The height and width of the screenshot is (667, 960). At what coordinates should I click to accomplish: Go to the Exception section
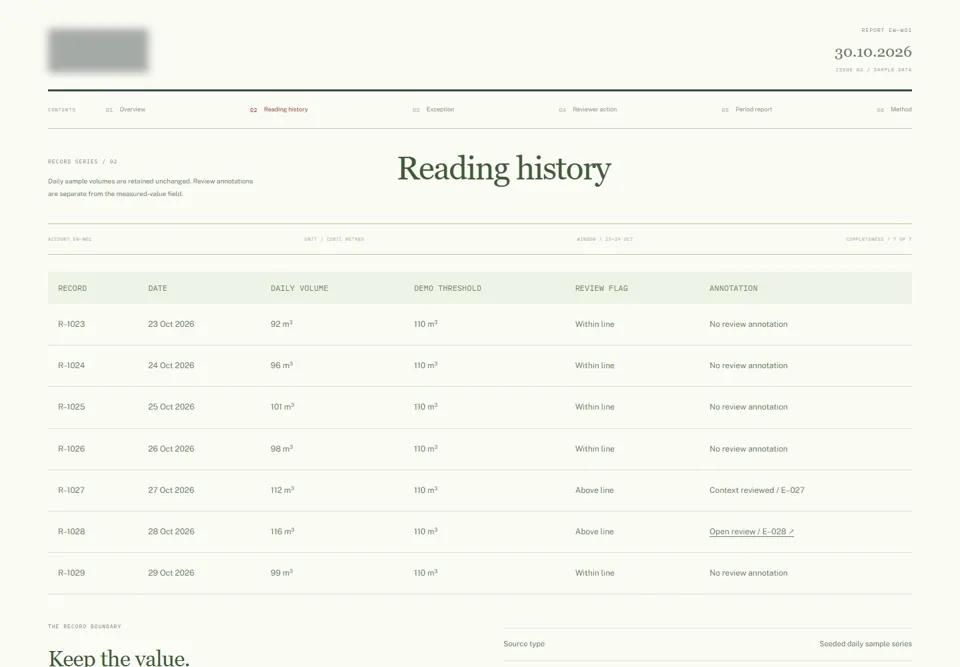pos(433,110)
